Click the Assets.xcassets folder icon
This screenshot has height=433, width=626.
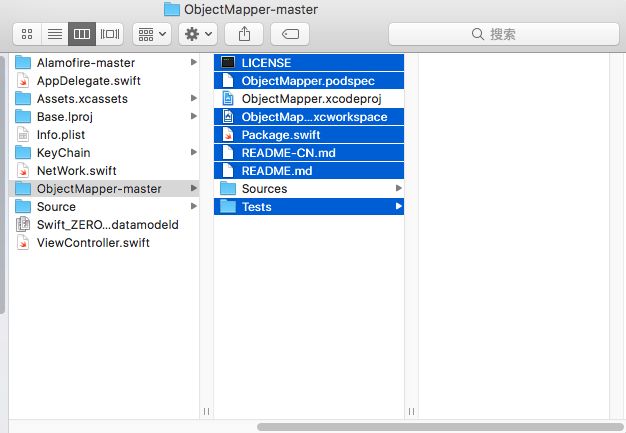coord(23,99)
